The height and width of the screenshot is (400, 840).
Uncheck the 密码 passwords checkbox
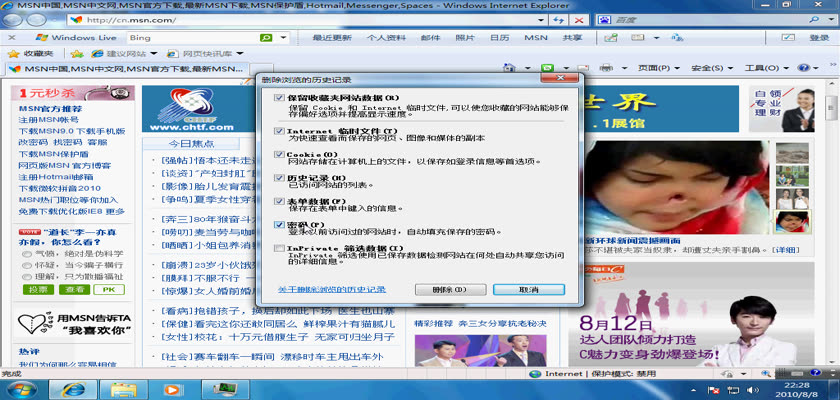(279, 225)
